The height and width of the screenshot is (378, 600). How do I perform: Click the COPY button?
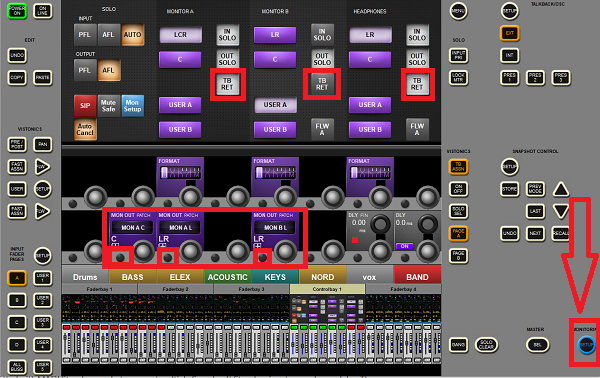click(x=17, y=78)
